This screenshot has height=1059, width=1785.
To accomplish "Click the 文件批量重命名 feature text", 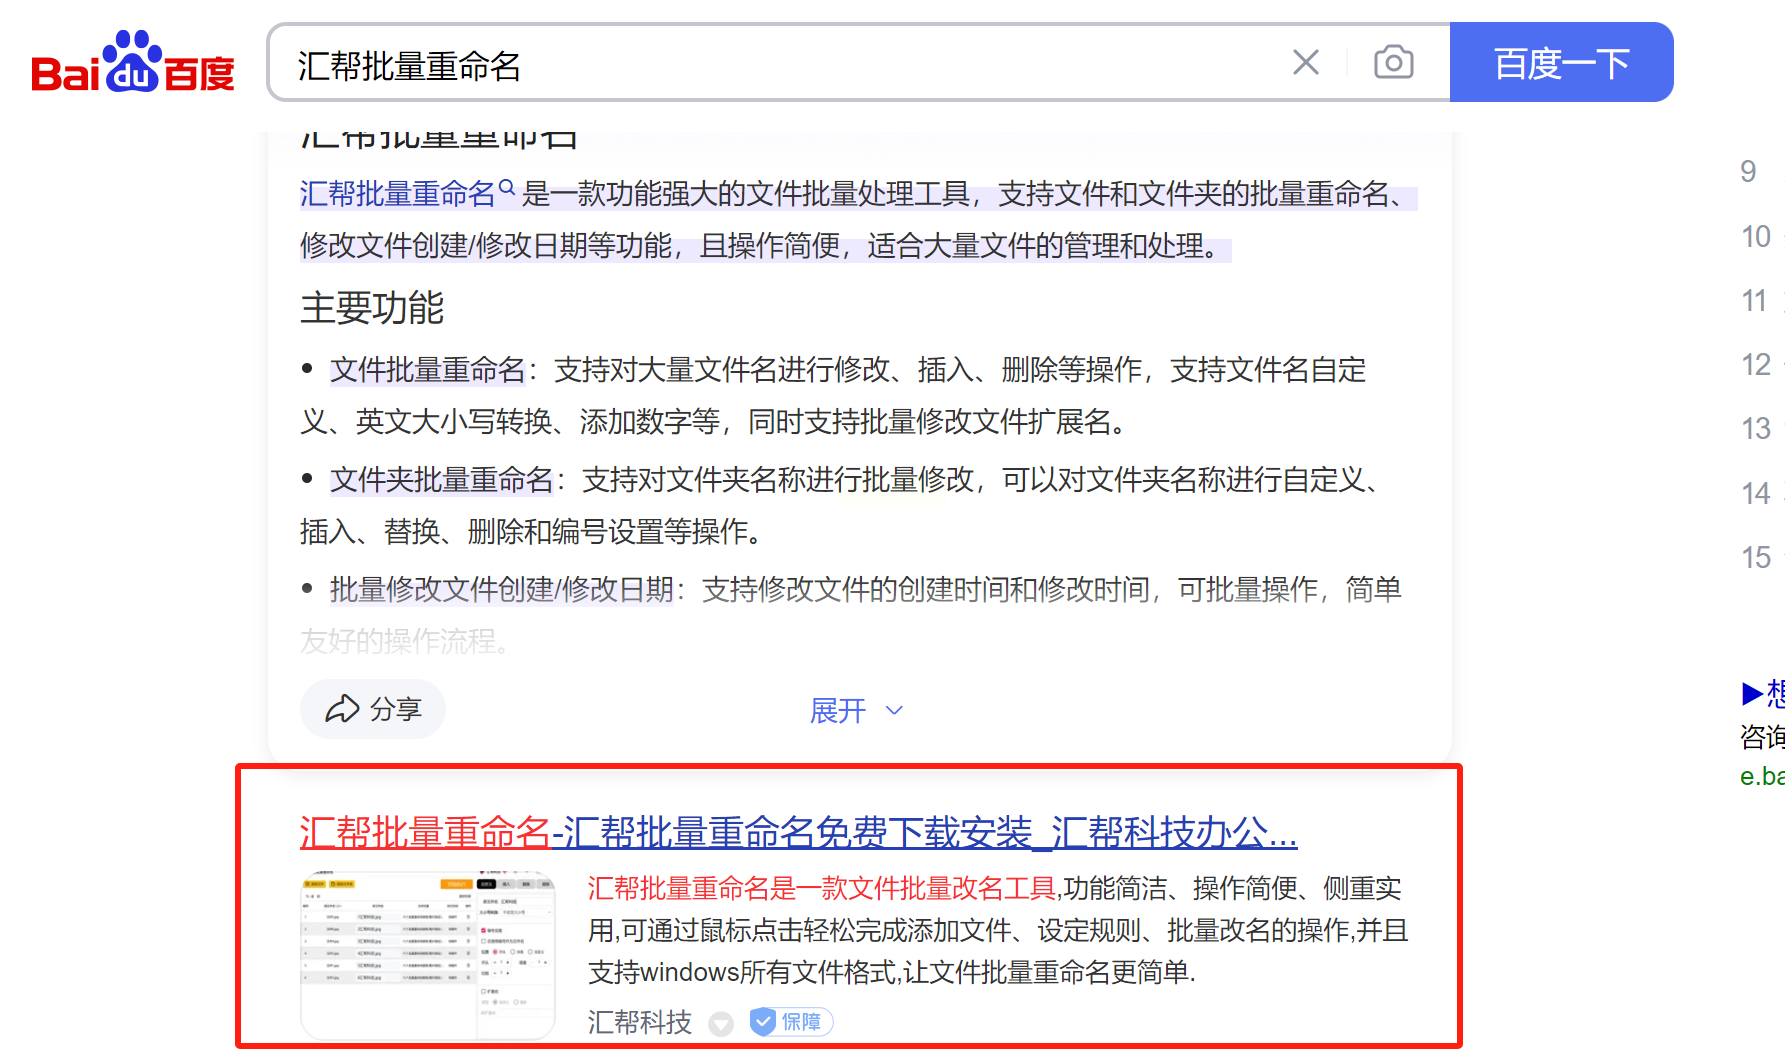I will [428, 370].
